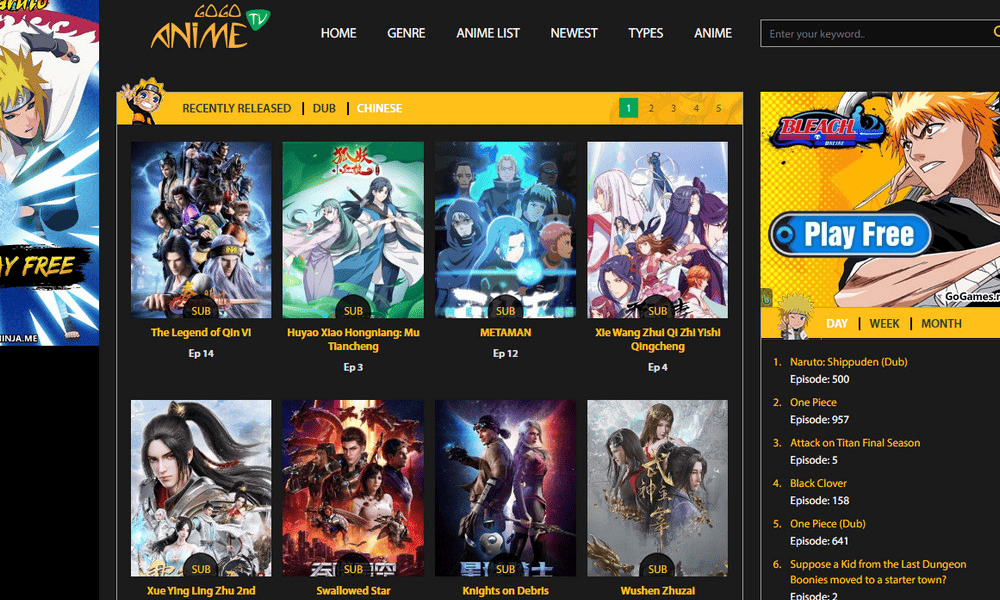
Task: Click The Legend of Qin VI title link
Action: (x=201, y=332)
